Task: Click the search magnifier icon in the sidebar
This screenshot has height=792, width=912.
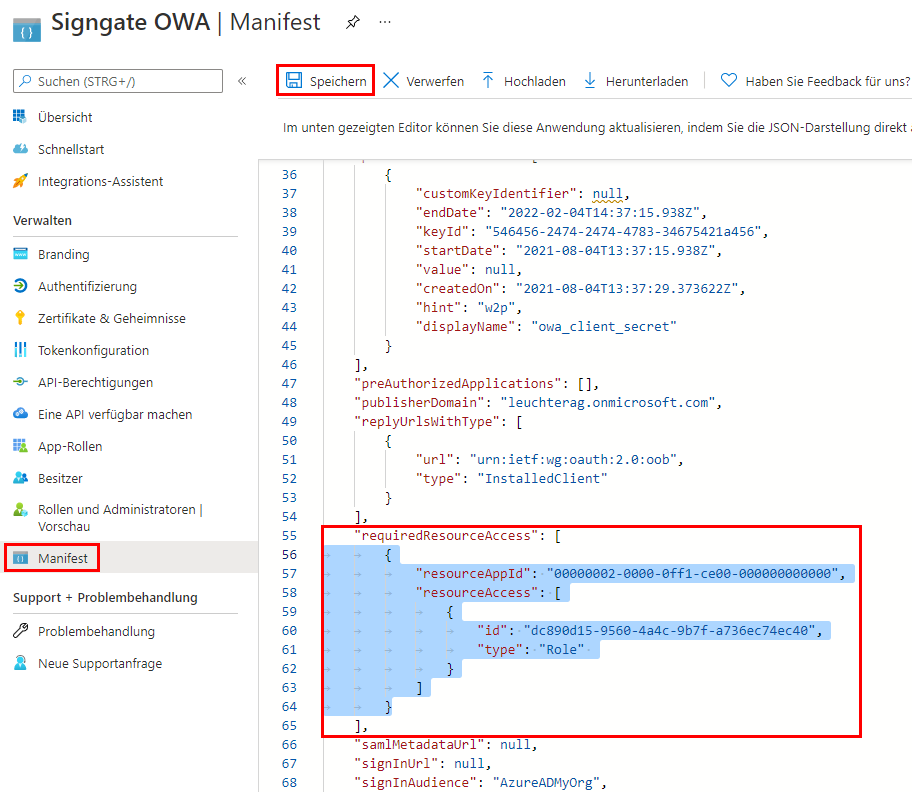Action: [x=25, y=81]
